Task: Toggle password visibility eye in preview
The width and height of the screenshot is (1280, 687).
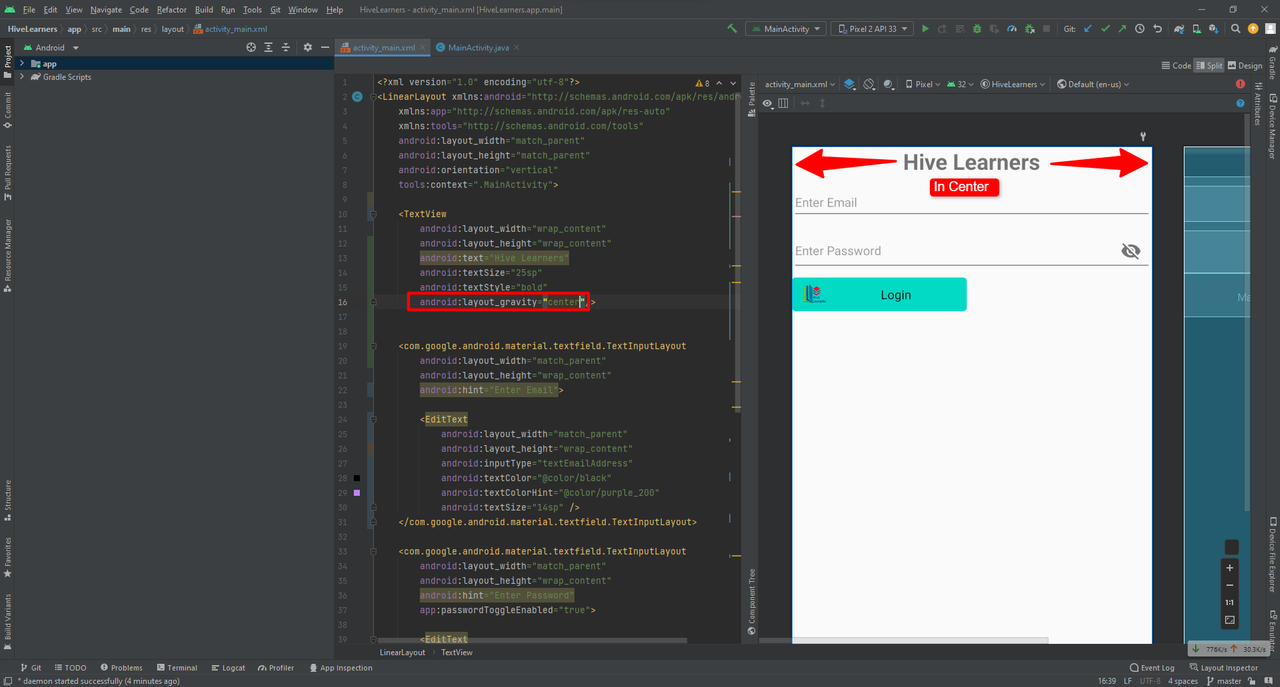Action: point(1131,251)
